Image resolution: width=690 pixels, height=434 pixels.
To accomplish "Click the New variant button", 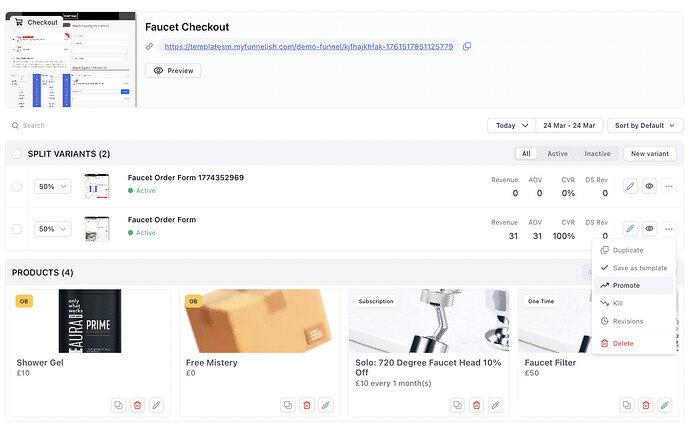I will (x=648, y=154).
